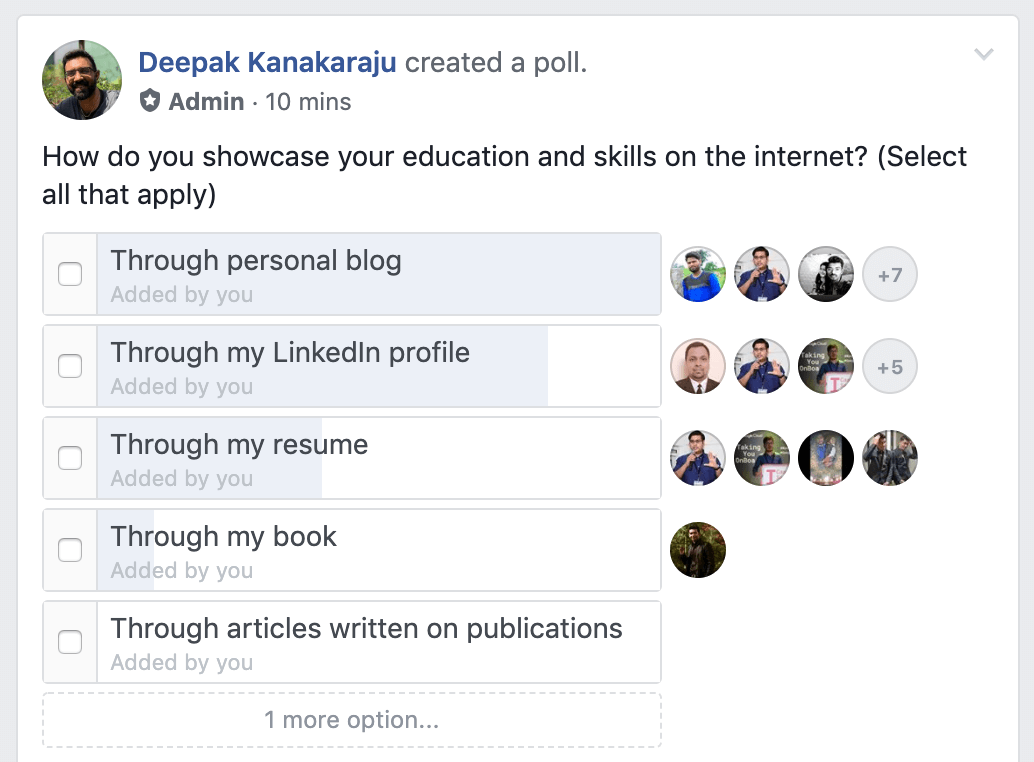Show the +5 additional LinkedIn profile voters

tap(890, 366)
